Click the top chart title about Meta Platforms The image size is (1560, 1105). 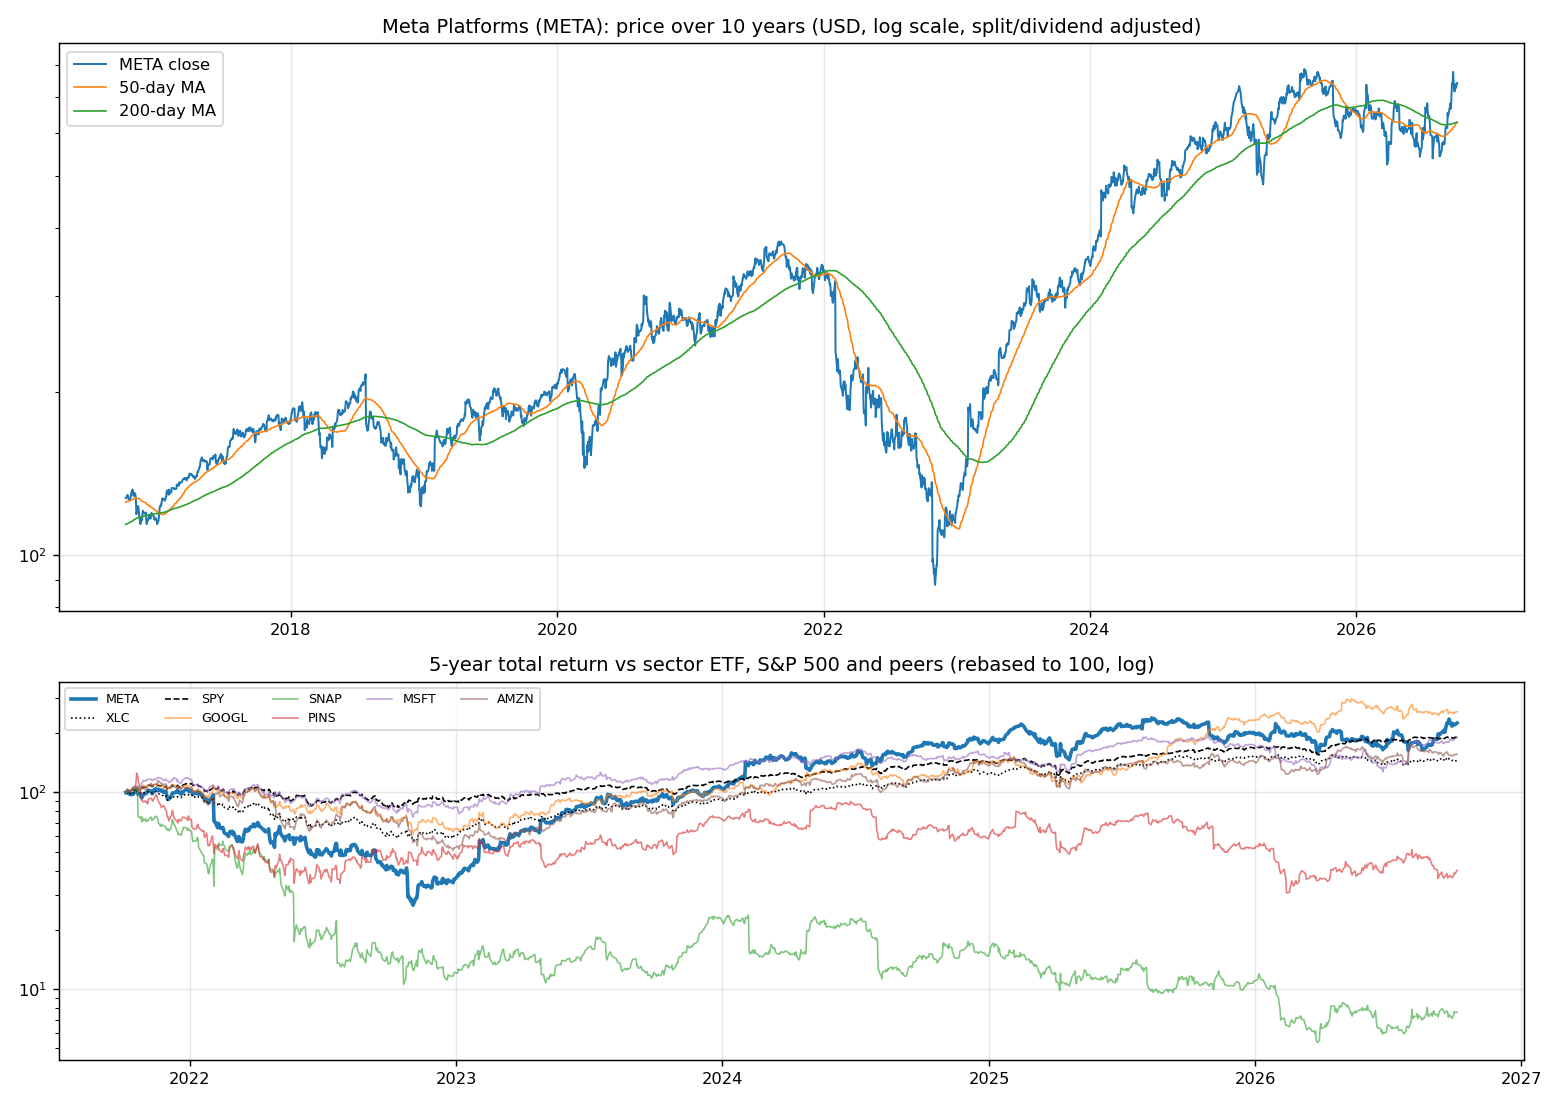tap(791, 26)
